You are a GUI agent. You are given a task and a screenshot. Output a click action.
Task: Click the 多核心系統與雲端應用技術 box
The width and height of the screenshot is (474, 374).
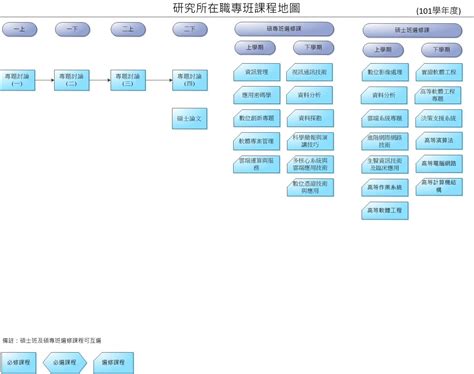point(310,164)
